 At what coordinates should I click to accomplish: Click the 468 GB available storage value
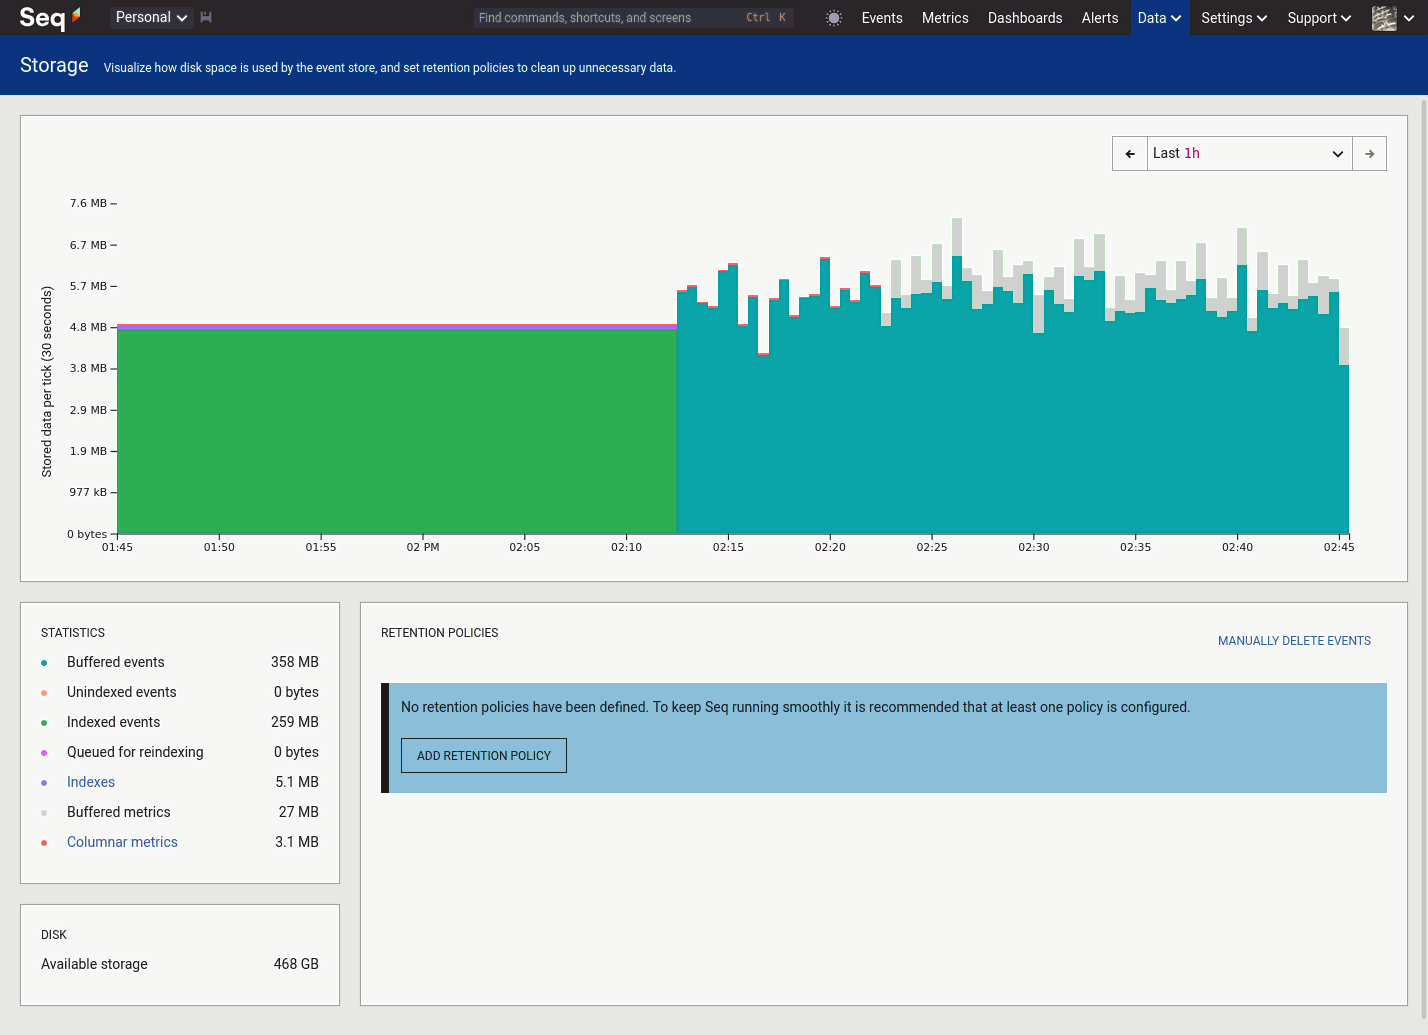[x=296, y=964]
